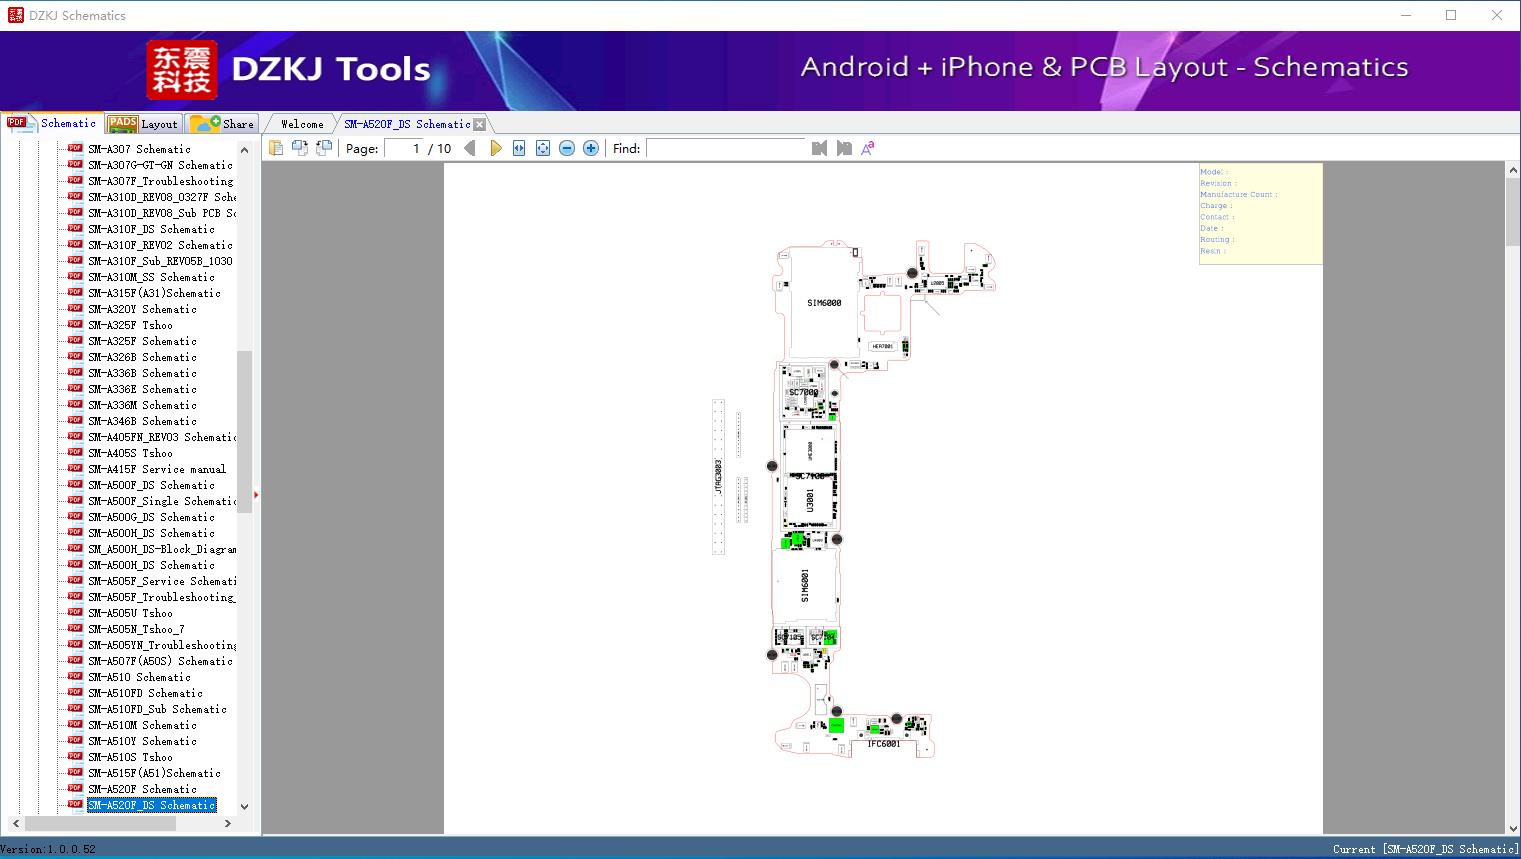Click the PDF icon beside SM-A320Y Schematic

(75, 308)
